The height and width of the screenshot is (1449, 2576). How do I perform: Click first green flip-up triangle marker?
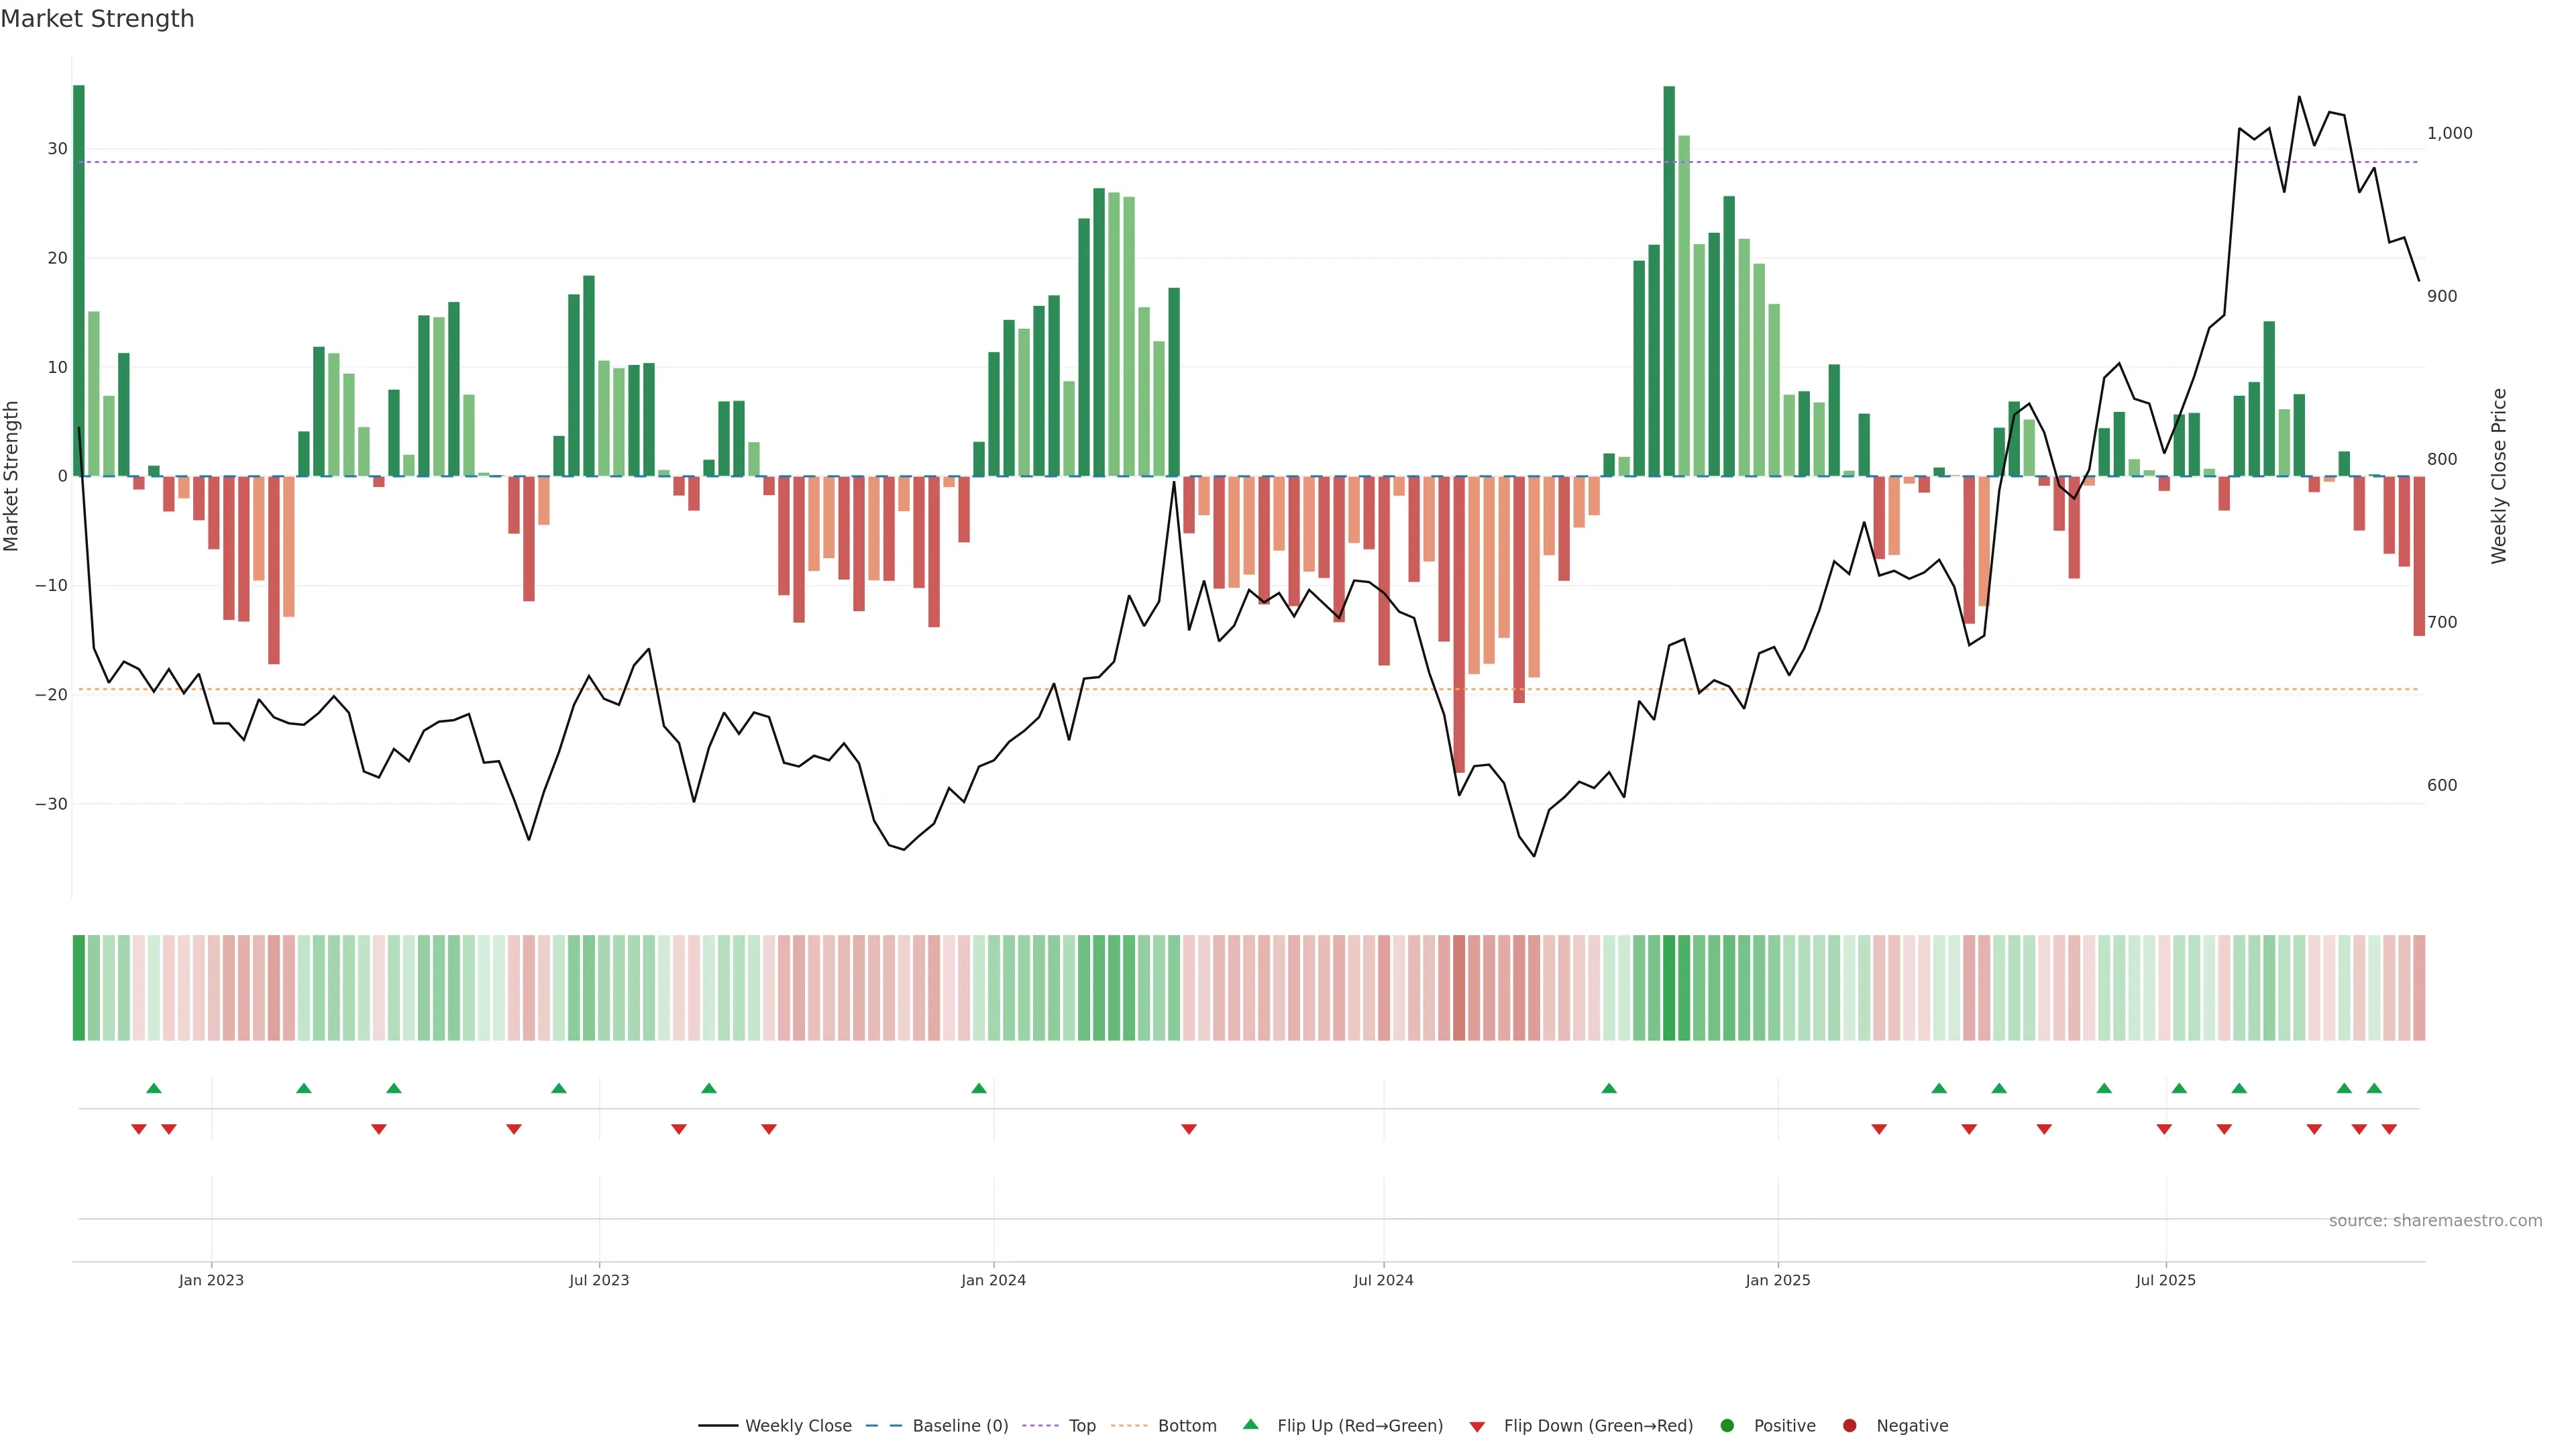154,1088
